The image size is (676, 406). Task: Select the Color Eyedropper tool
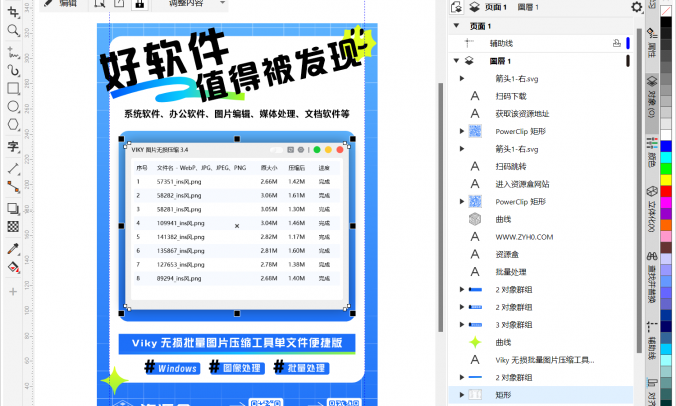click(x=13, y=249)
